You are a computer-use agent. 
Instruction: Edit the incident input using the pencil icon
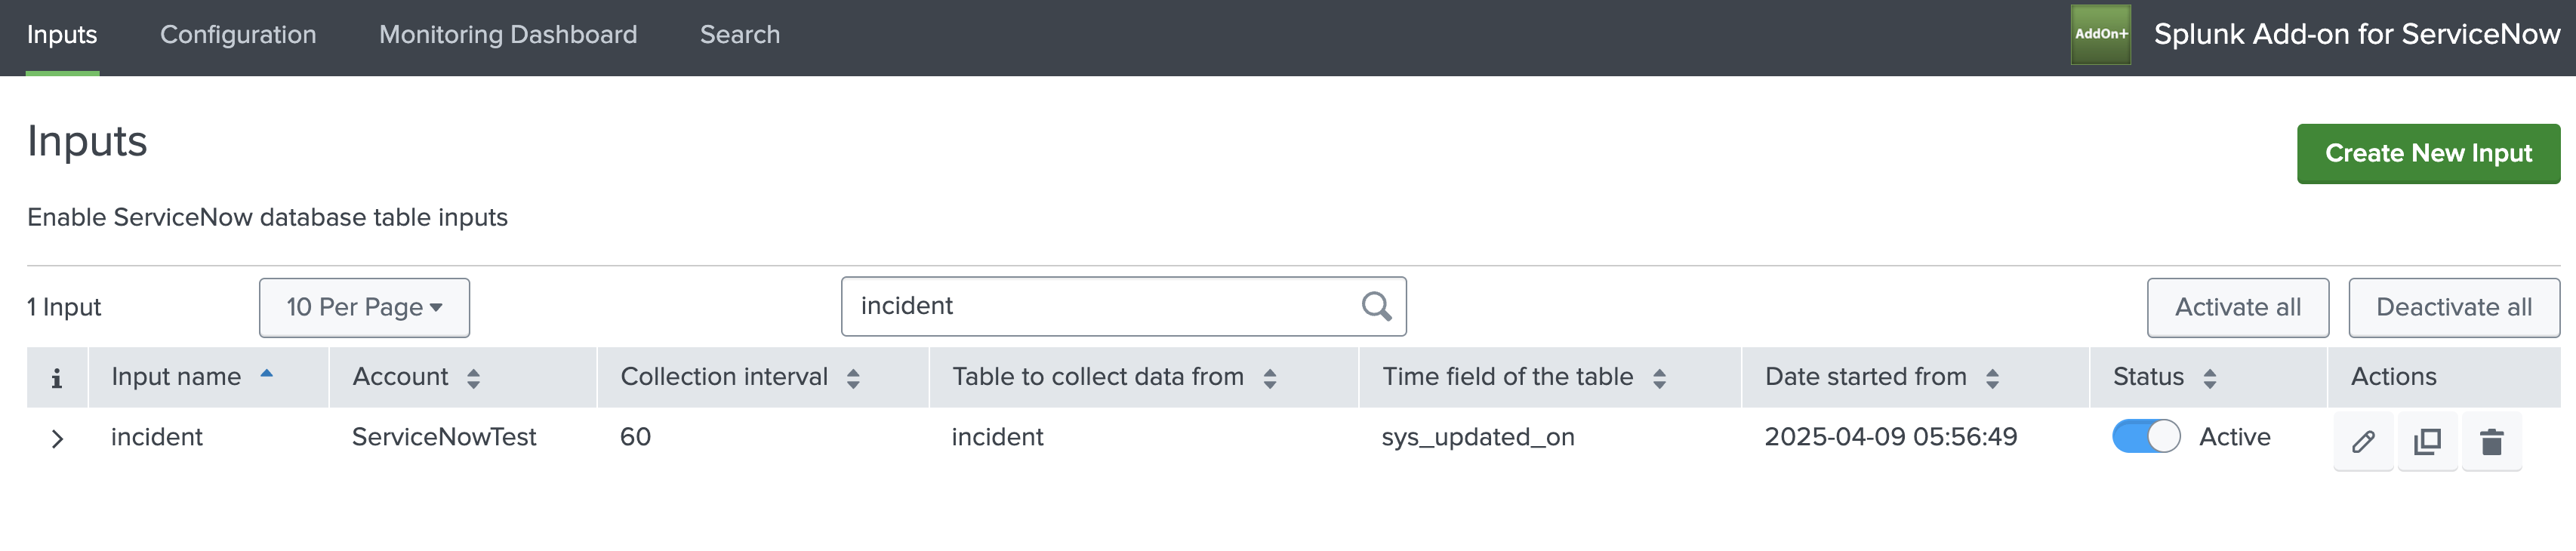[x=2363, y=440]
